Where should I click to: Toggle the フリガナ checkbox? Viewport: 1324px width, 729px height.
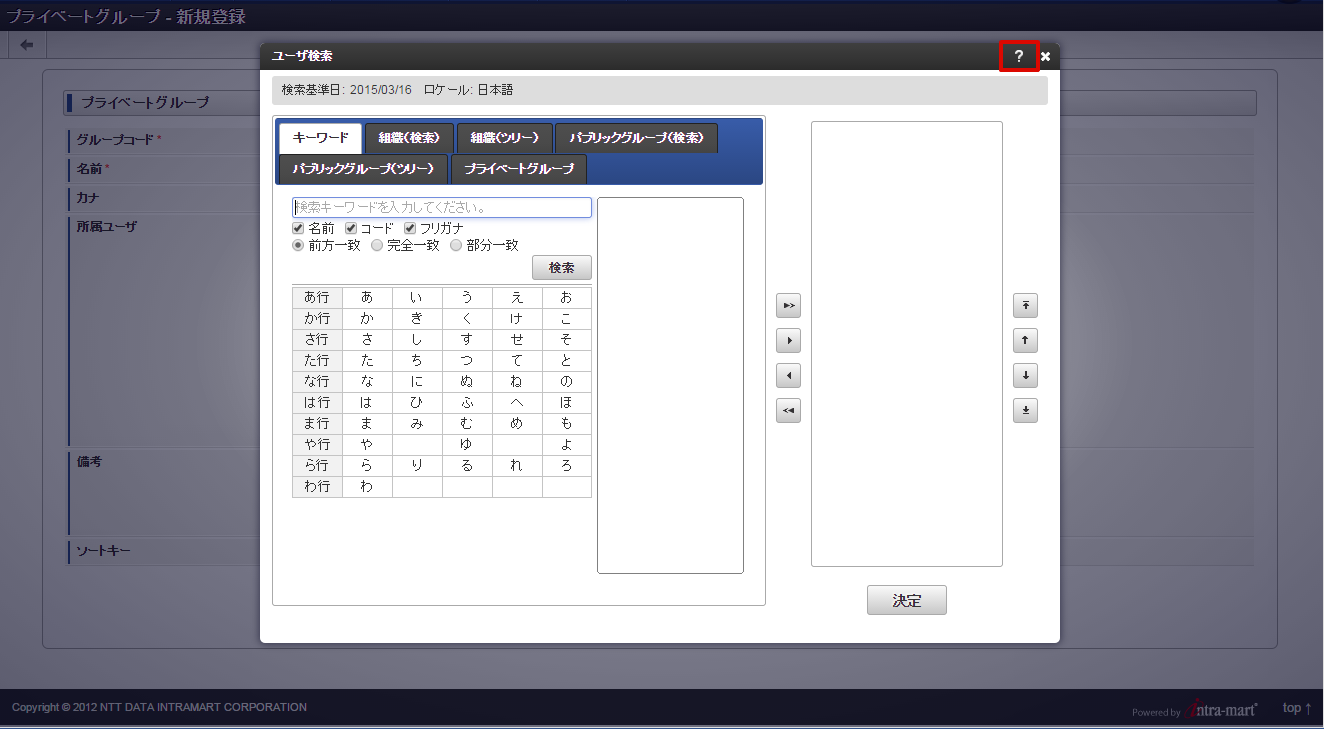(x=410, y=228)
